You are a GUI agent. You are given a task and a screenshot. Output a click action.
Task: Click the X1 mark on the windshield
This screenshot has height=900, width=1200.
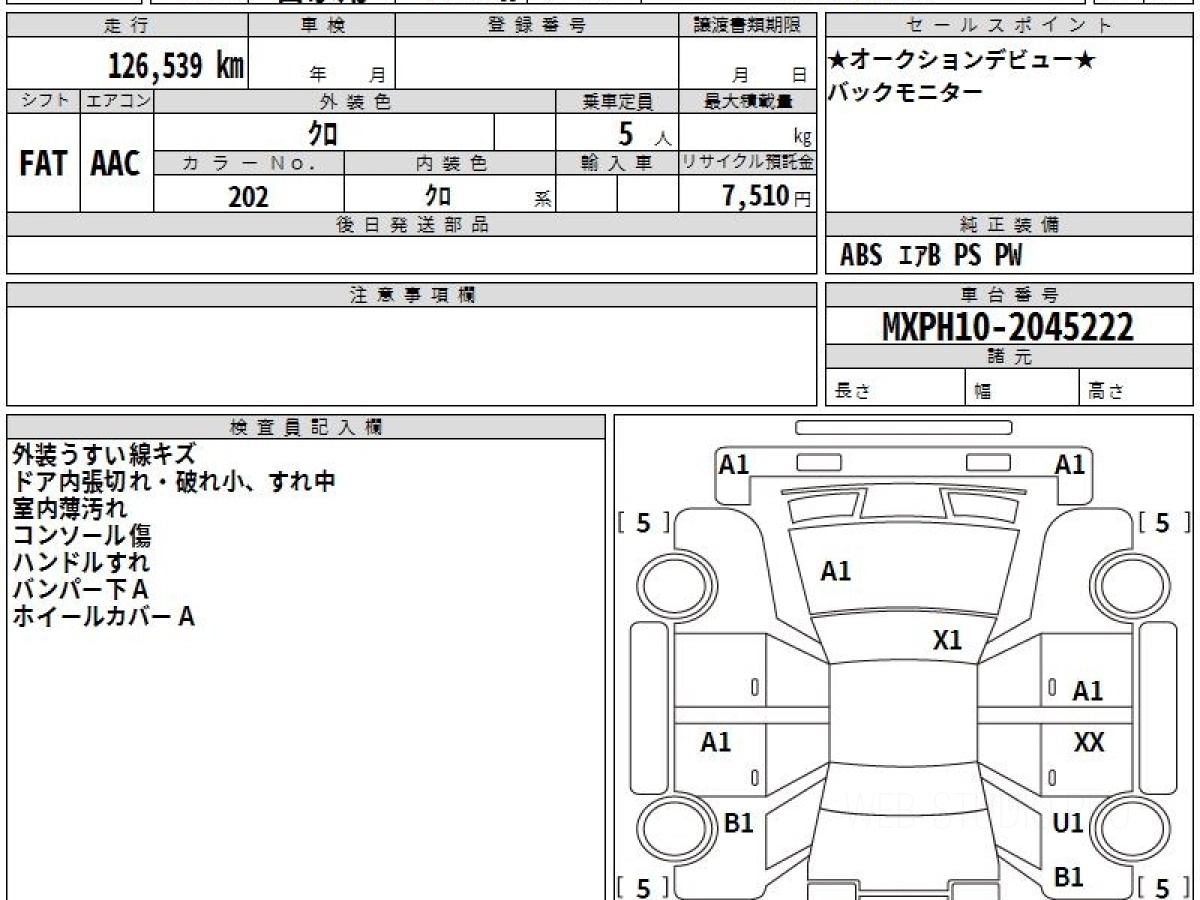[948, 640]
